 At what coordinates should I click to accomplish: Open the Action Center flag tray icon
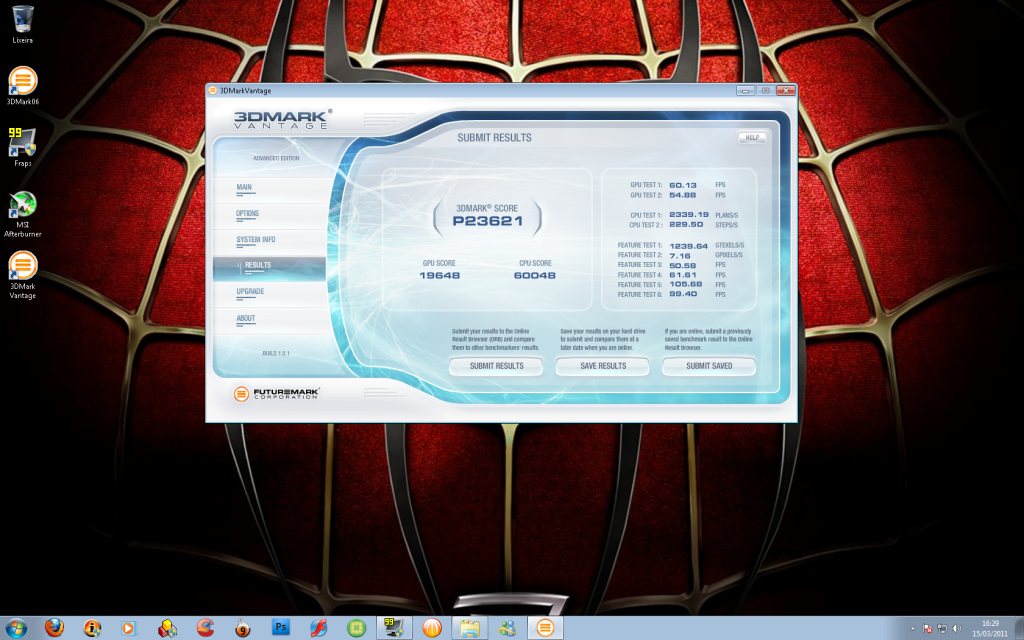click(927, 629)
